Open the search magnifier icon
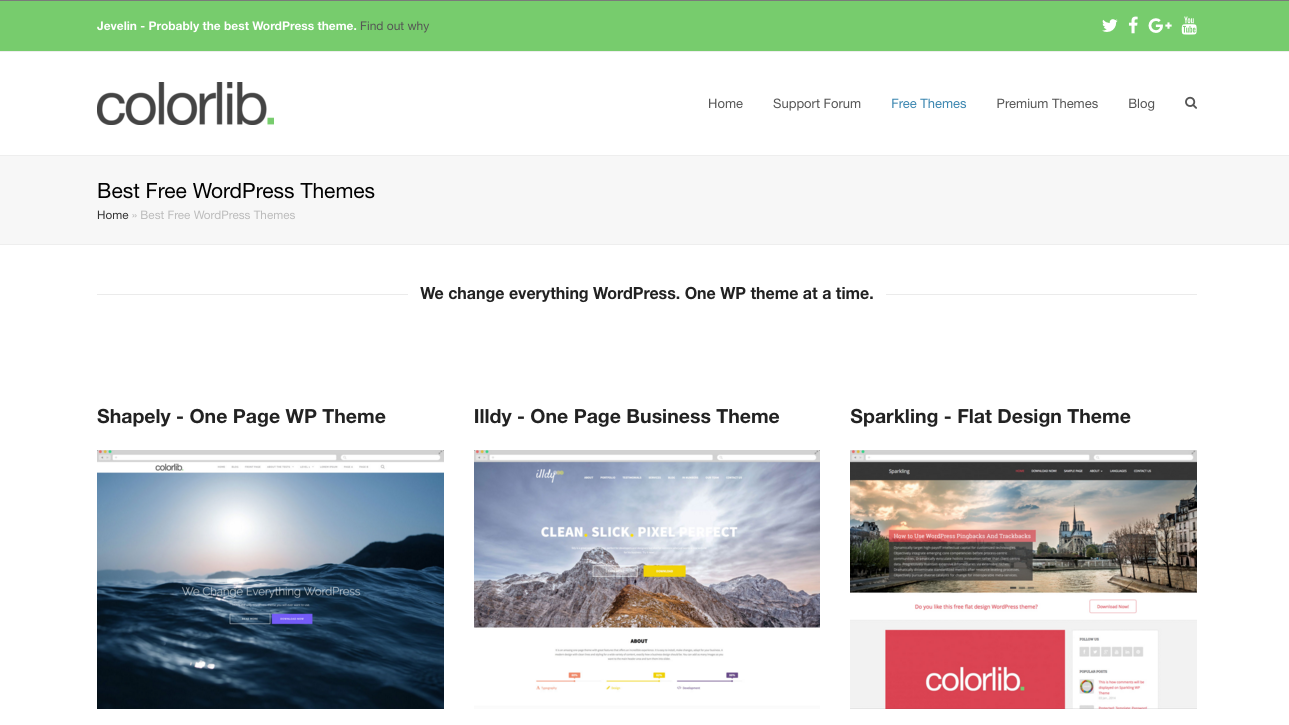Image resolution: width=1289 pixels, height=725 pixels. coord(1191,103)
